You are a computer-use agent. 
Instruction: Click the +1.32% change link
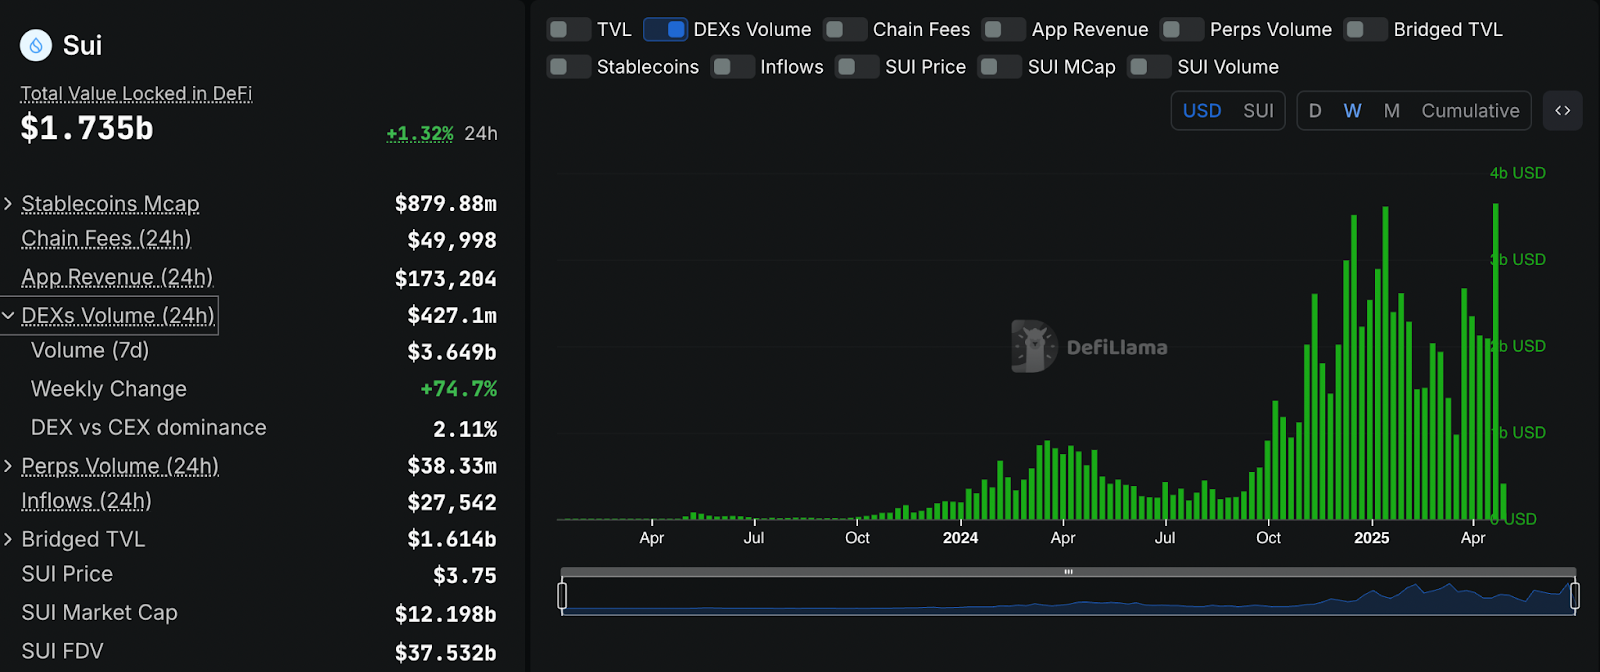tap(420, 134)
